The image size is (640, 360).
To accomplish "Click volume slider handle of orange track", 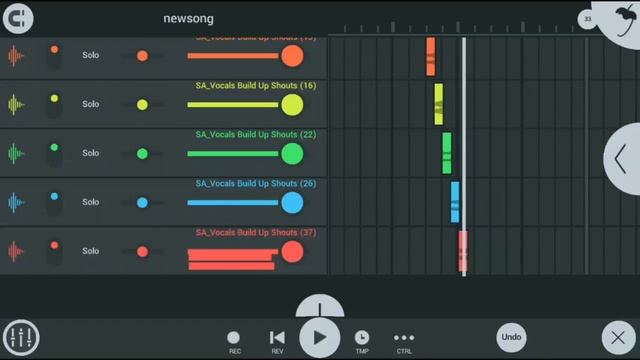I will click(x=292, y=56).
